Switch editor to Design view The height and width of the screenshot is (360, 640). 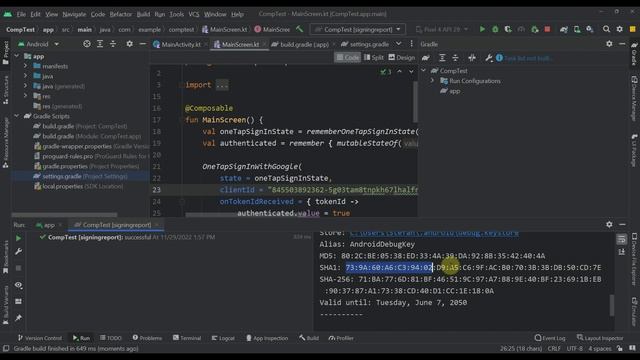(x=402, y=58)
